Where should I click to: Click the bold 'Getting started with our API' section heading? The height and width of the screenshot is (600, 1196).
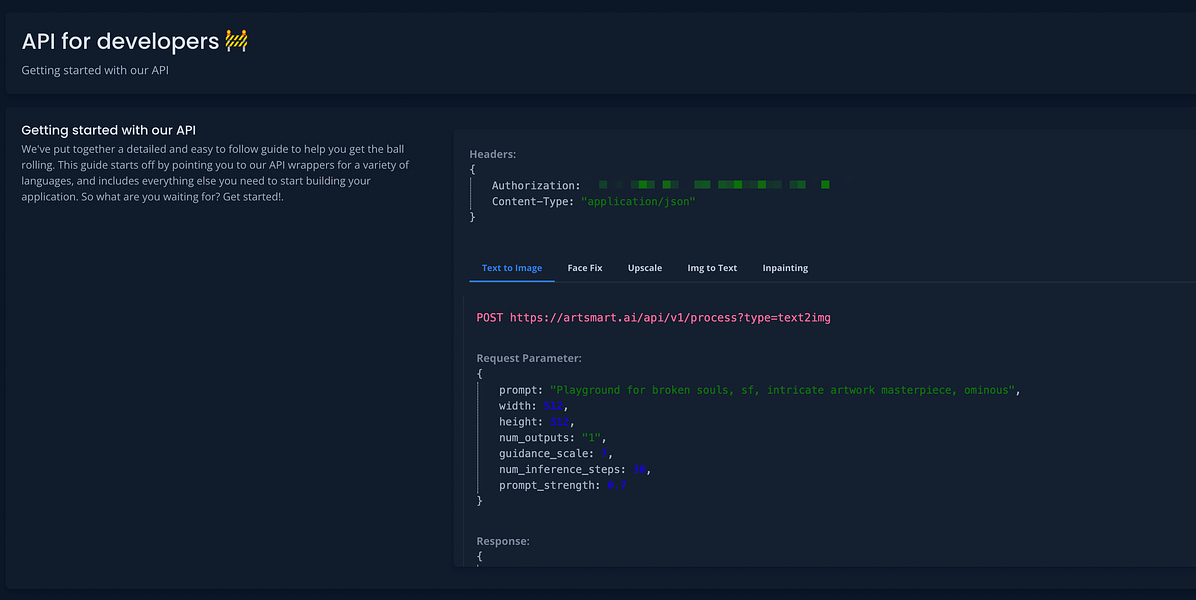pos(108,130)
